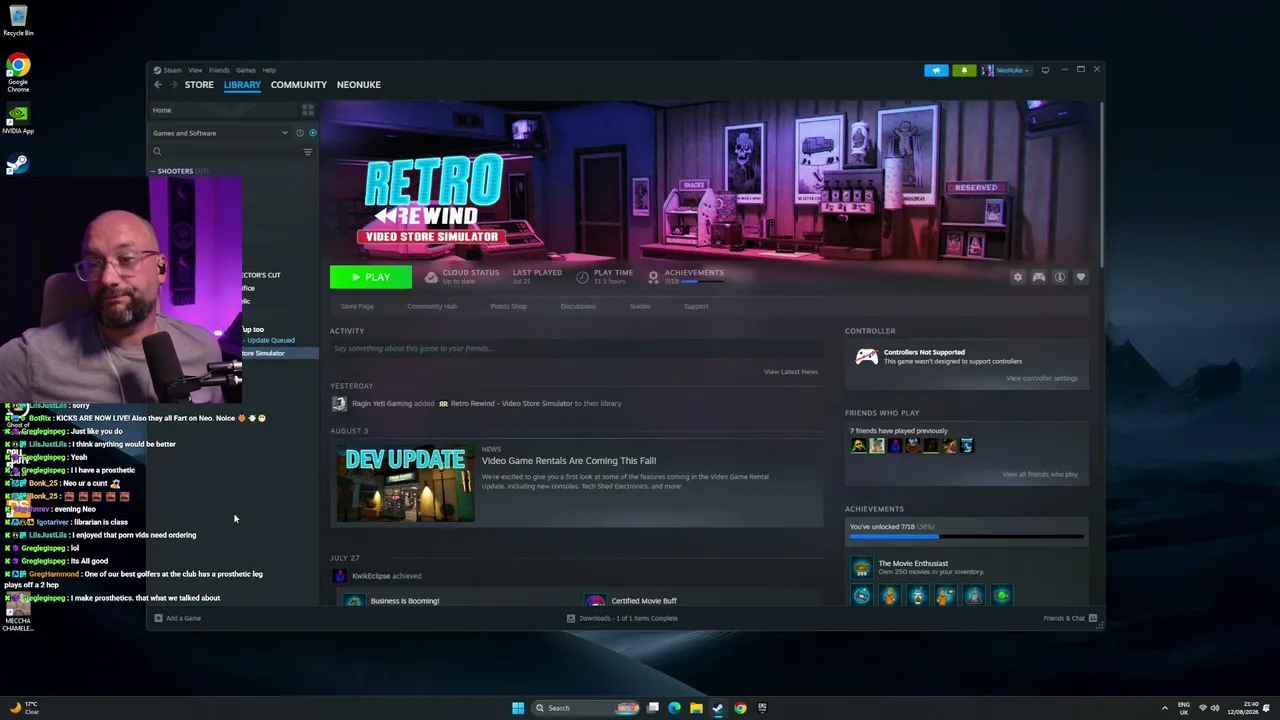Collapse the SHOOTERS category
Screen dimensions: 1280x720
point(153,171)
